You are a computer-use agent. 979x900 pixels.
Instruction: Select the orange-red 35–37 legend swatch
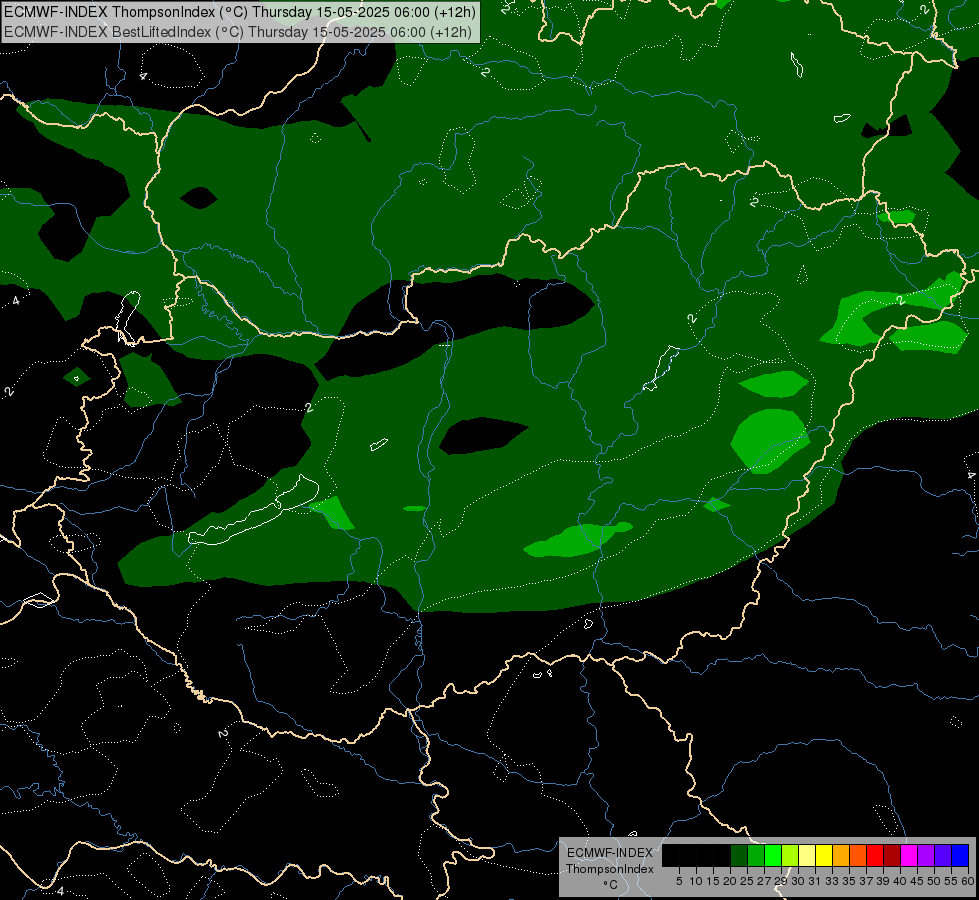pyautogui.click(x=858, y=855)
